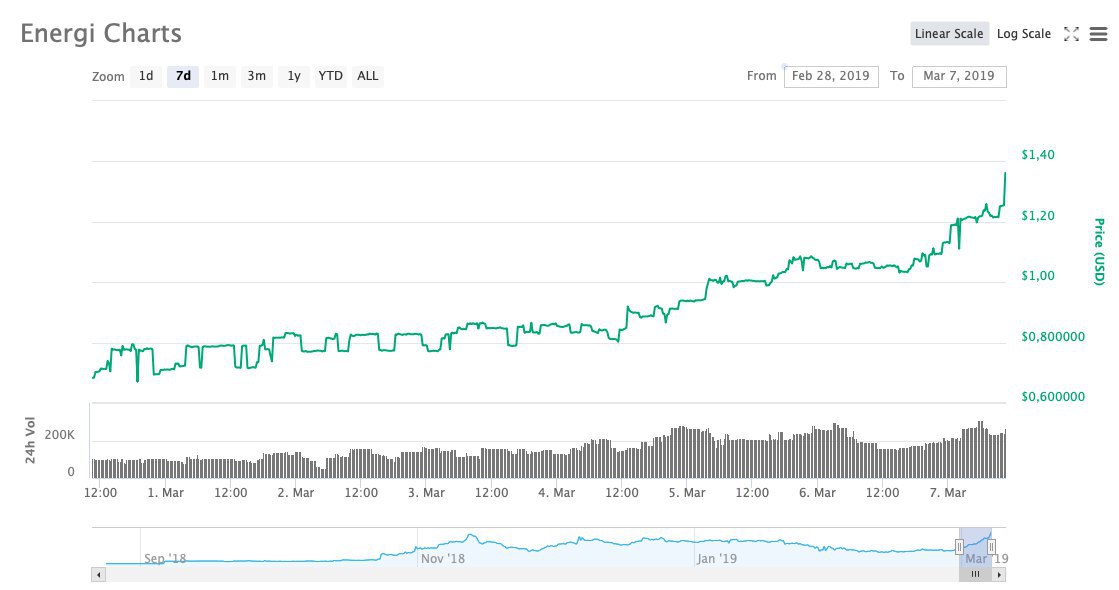The width and height of the screenshot is (1119, 590).
Task: Click the 5. Mar date label
Action: point(687,492)
